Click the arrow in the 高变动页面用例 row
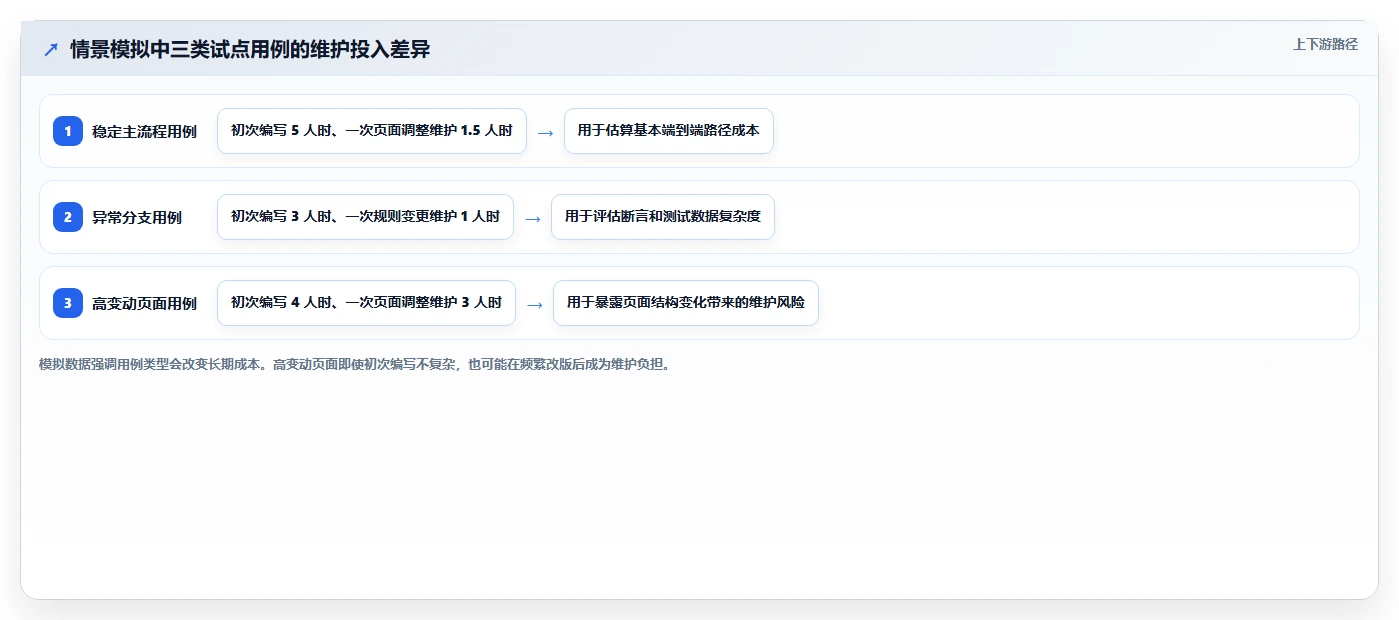The image size is (1399, 620). 534,304
